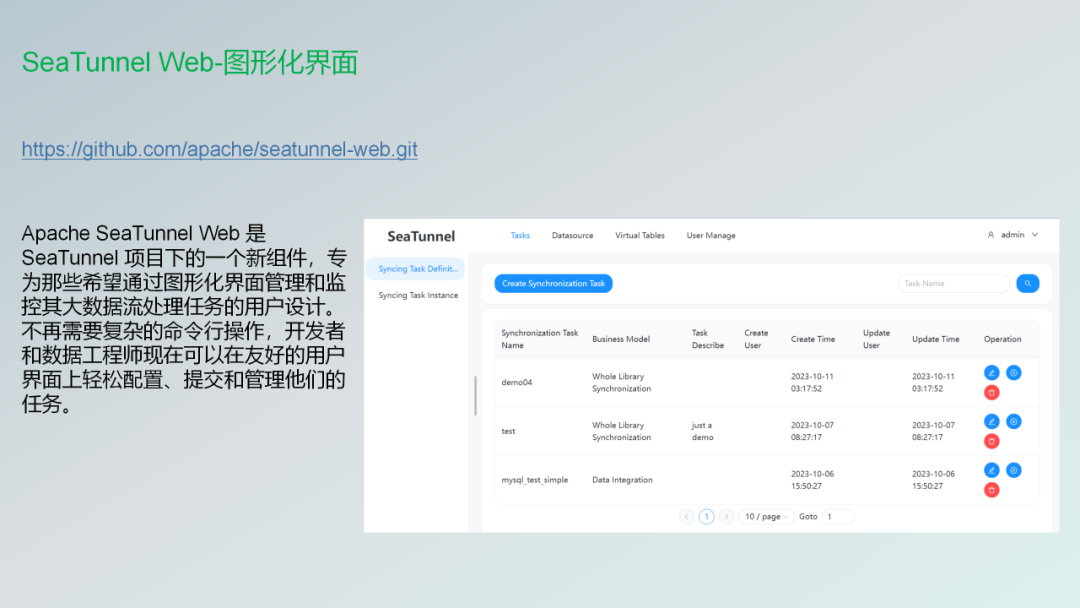Click the 2023-10-06 15:50:27 create time cell
The image size is (1080, 608).
point(812,480)
